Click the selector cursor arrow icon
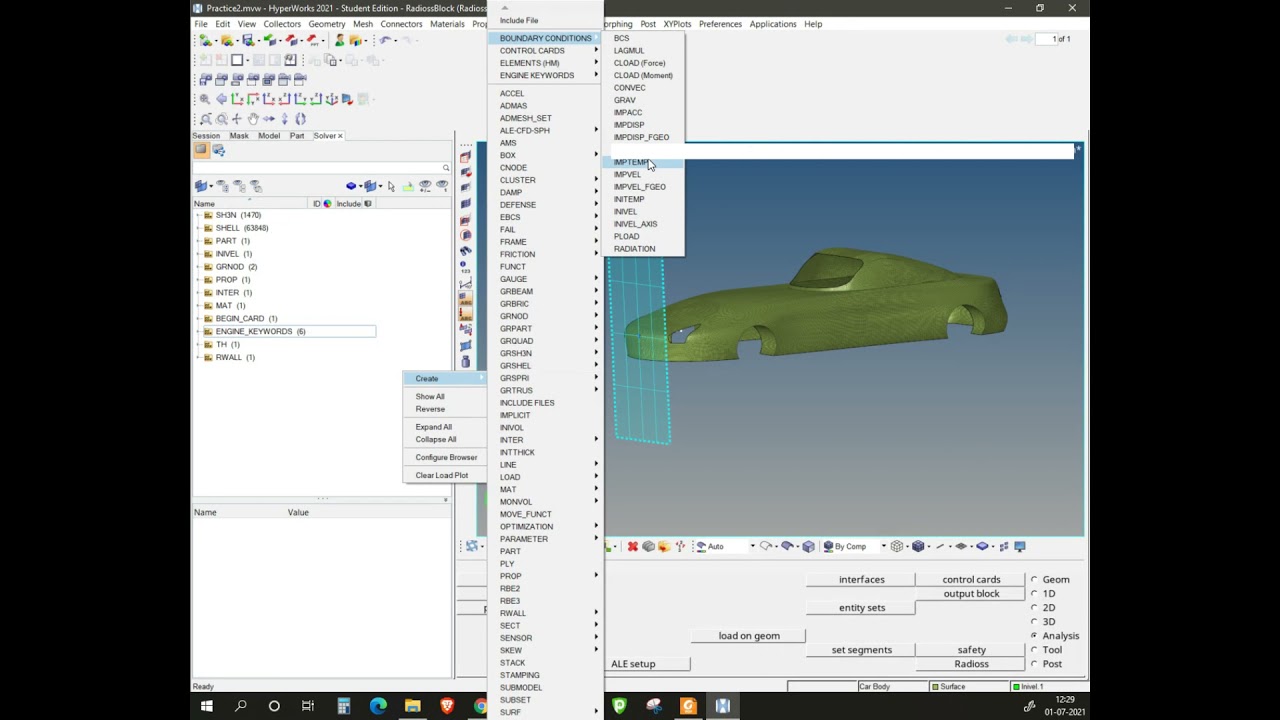Viewport: 1280px width, 720px height. point(391,186)
